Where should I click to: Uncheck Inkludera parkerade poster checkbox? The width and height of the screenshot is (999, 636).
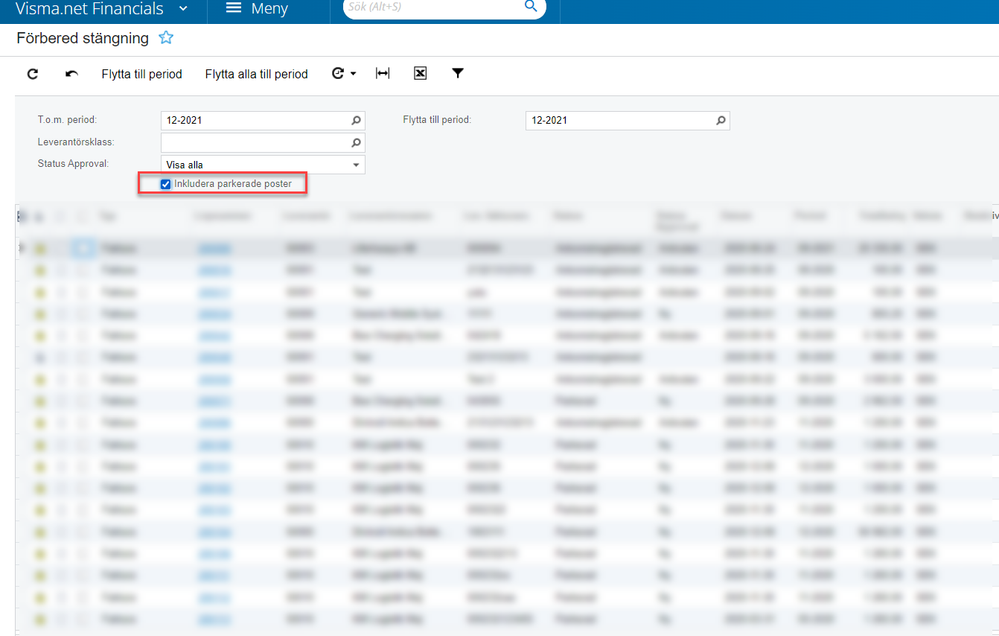(166, 184)
